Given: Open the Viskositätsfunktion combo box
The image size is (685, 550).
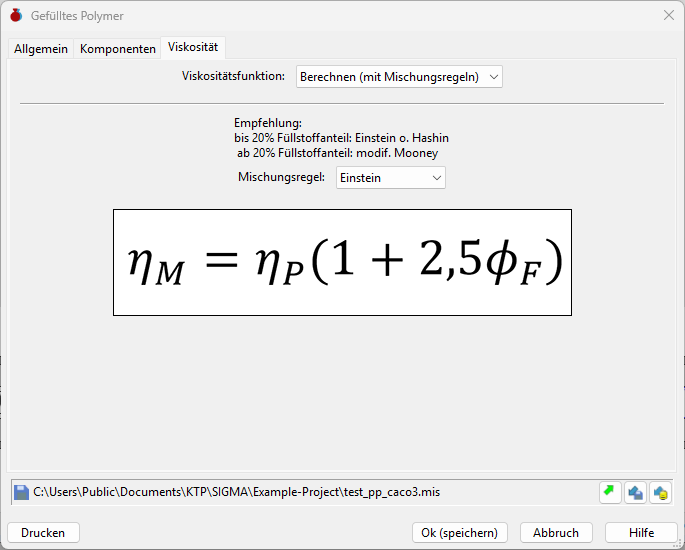Looking at the screenshot, I should (x=399, y=77).
